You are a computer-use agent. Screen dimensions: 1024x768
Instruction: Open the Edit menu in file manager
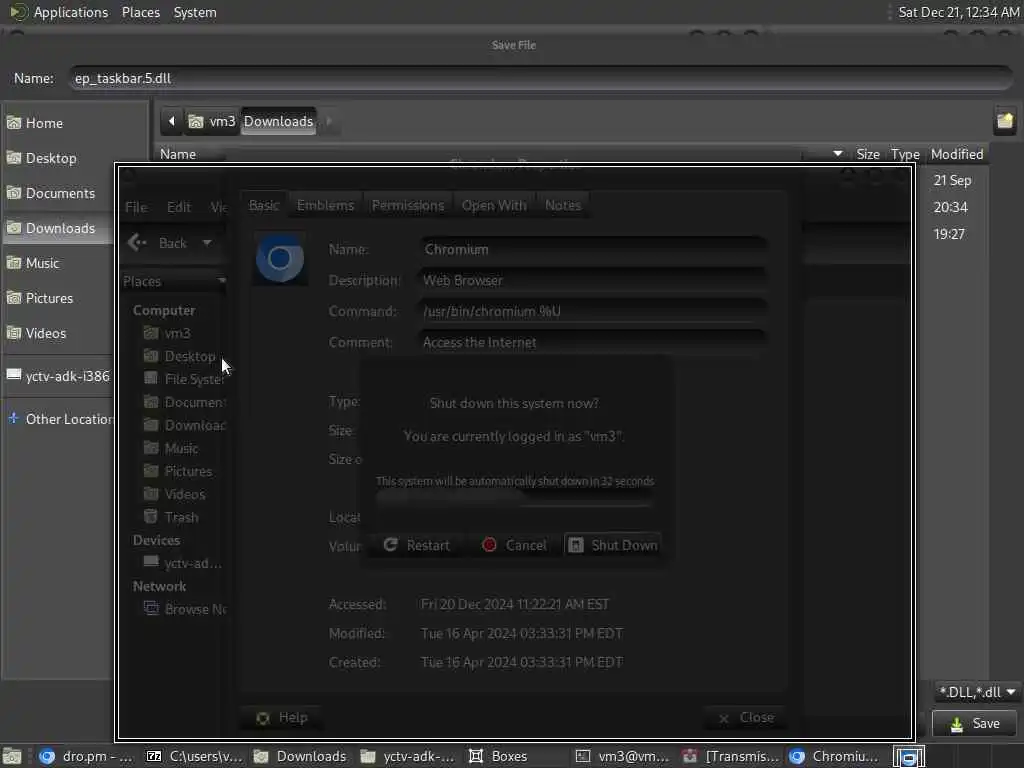click(x=179, y=208)
